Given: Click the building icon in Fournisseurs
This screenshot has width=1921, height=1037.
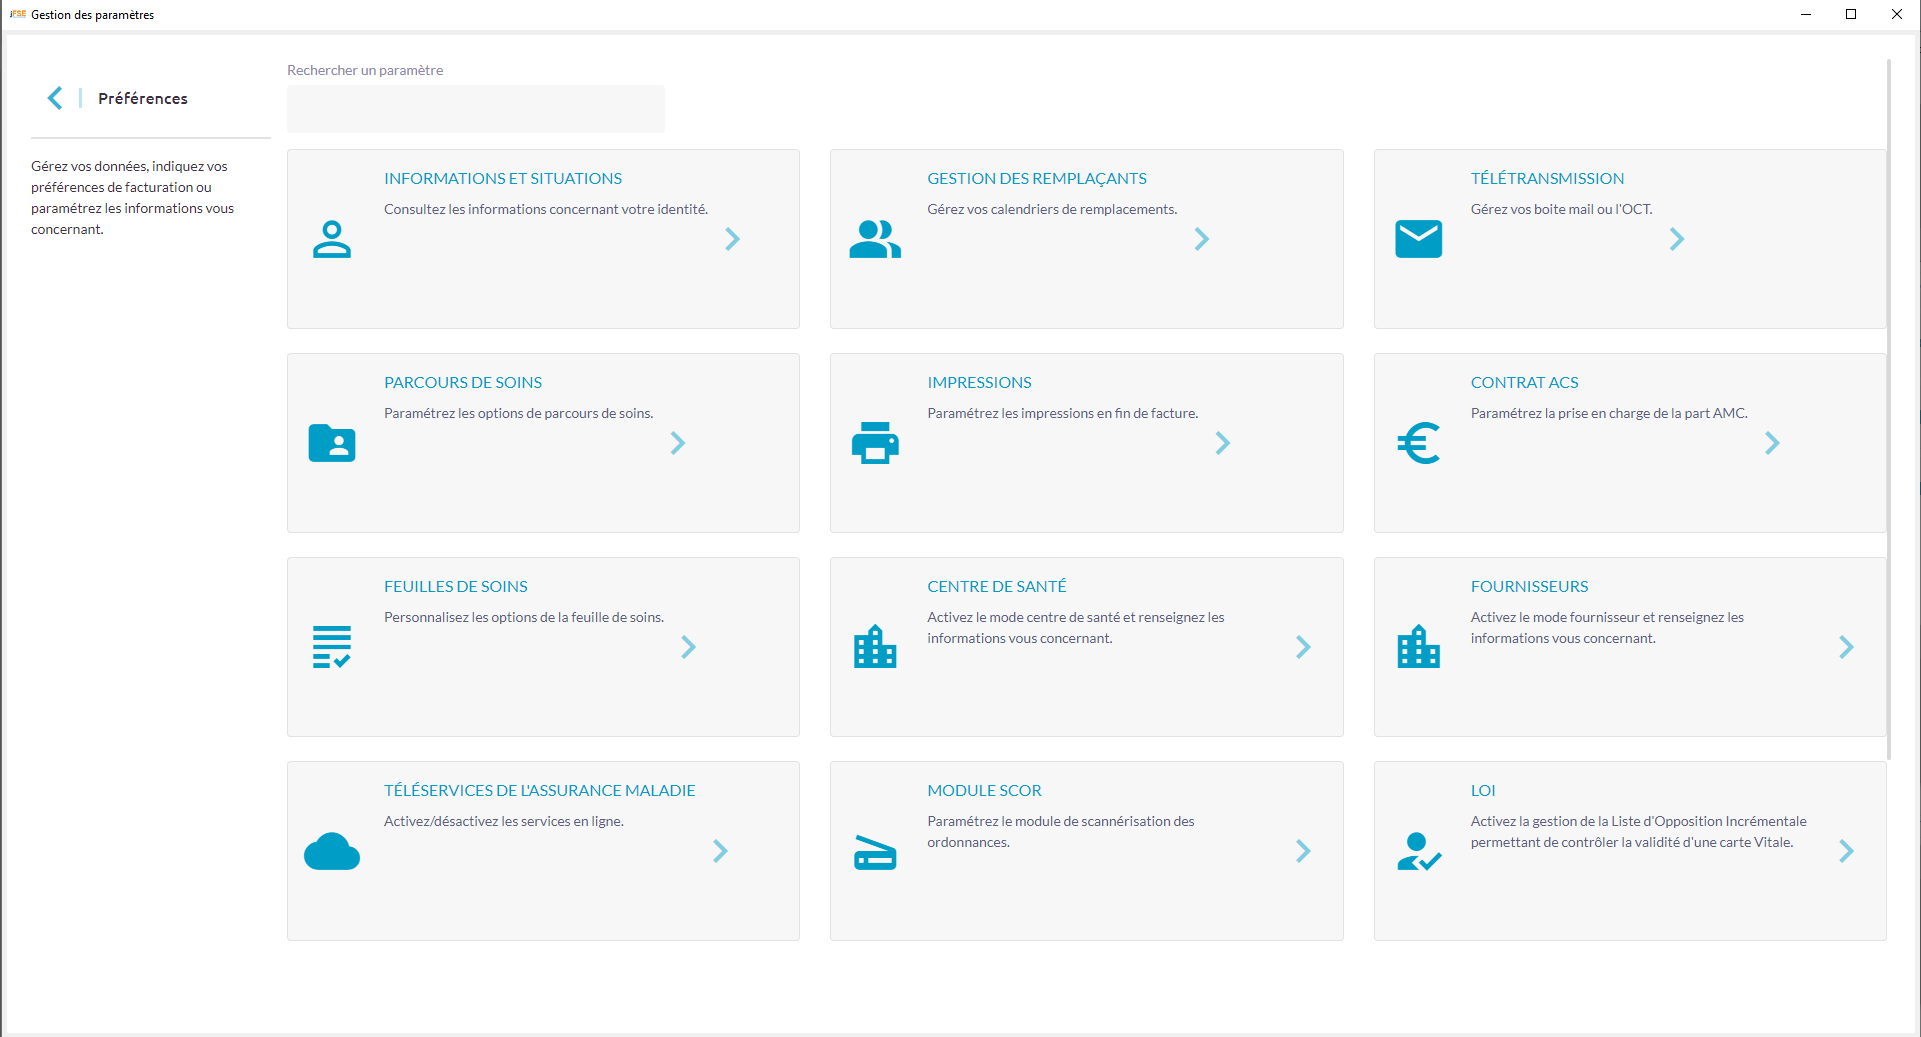Looking at the screenshot, I should click(x=1418, y=646).
